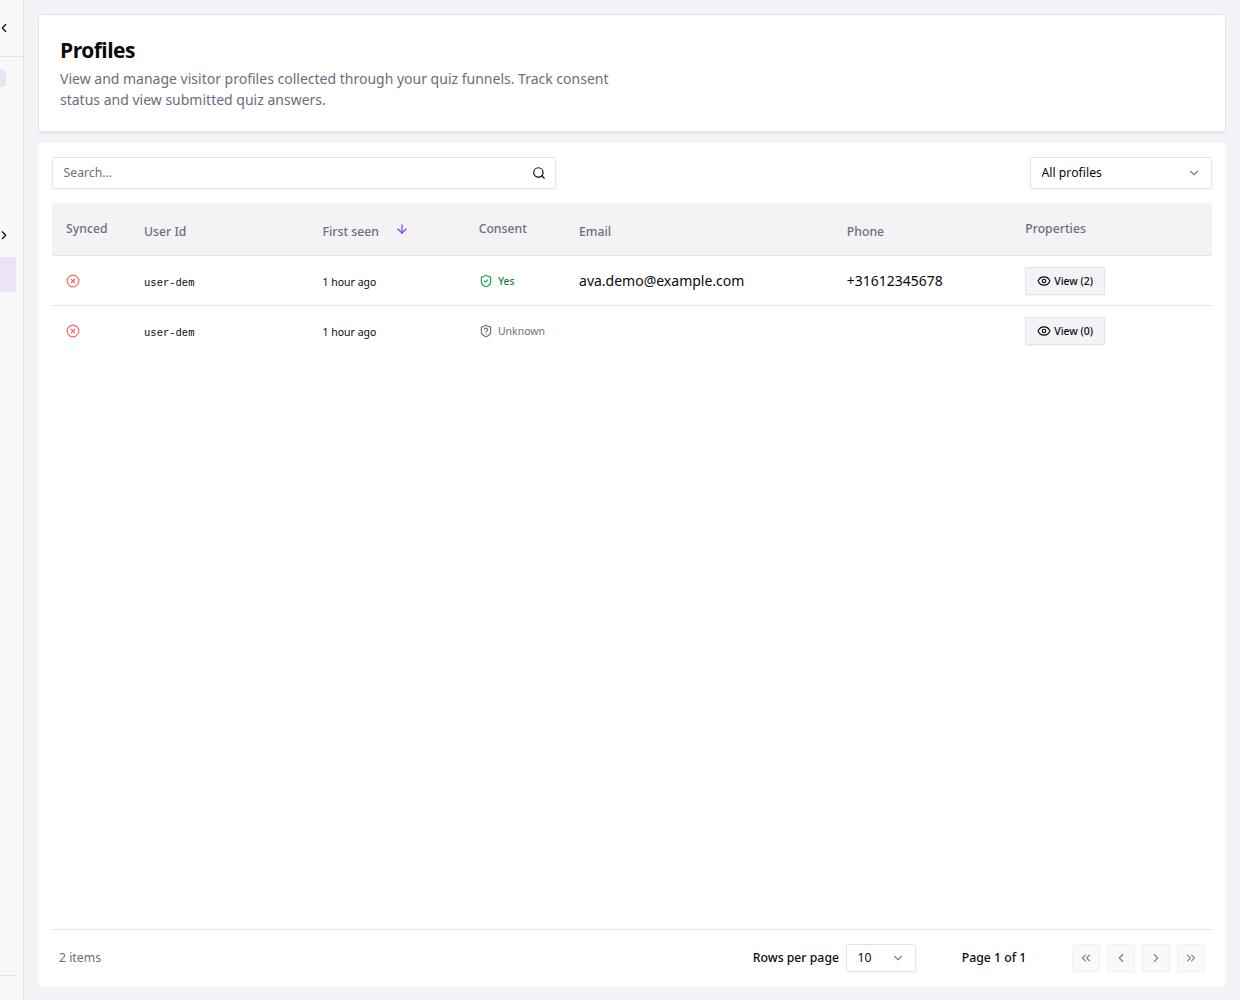The width and height of the screenshot is (1240, 1000).
Task: Click user-dem id in the Yes consent row
Action: click(169, 282)
